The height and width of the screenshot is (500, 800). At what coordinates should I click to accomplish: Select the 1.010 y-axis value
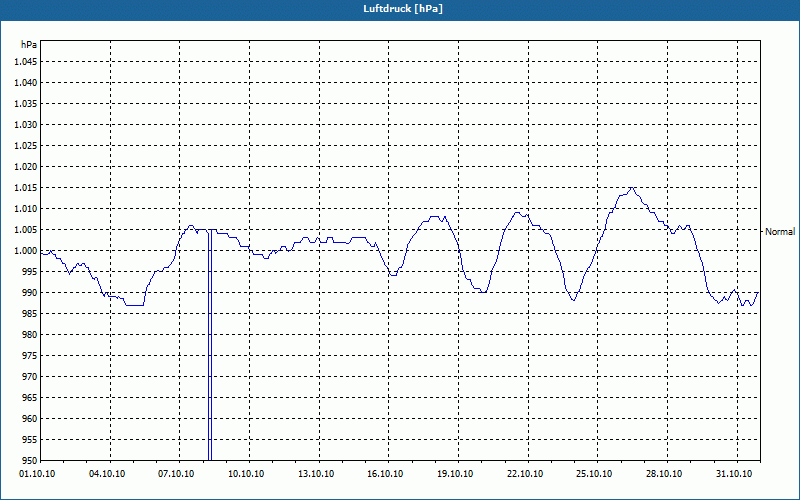tap(26, 209)
